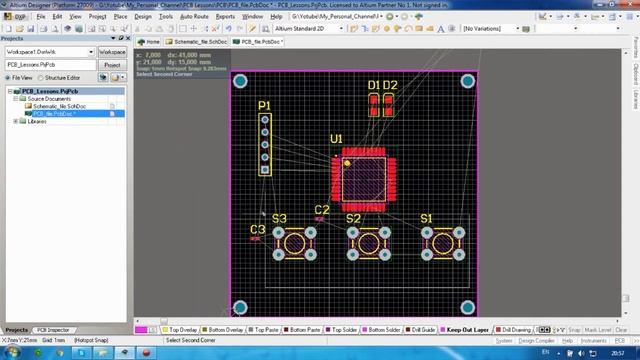
Task: Select the Structure Editor radio button
Action: click(40, 78)
